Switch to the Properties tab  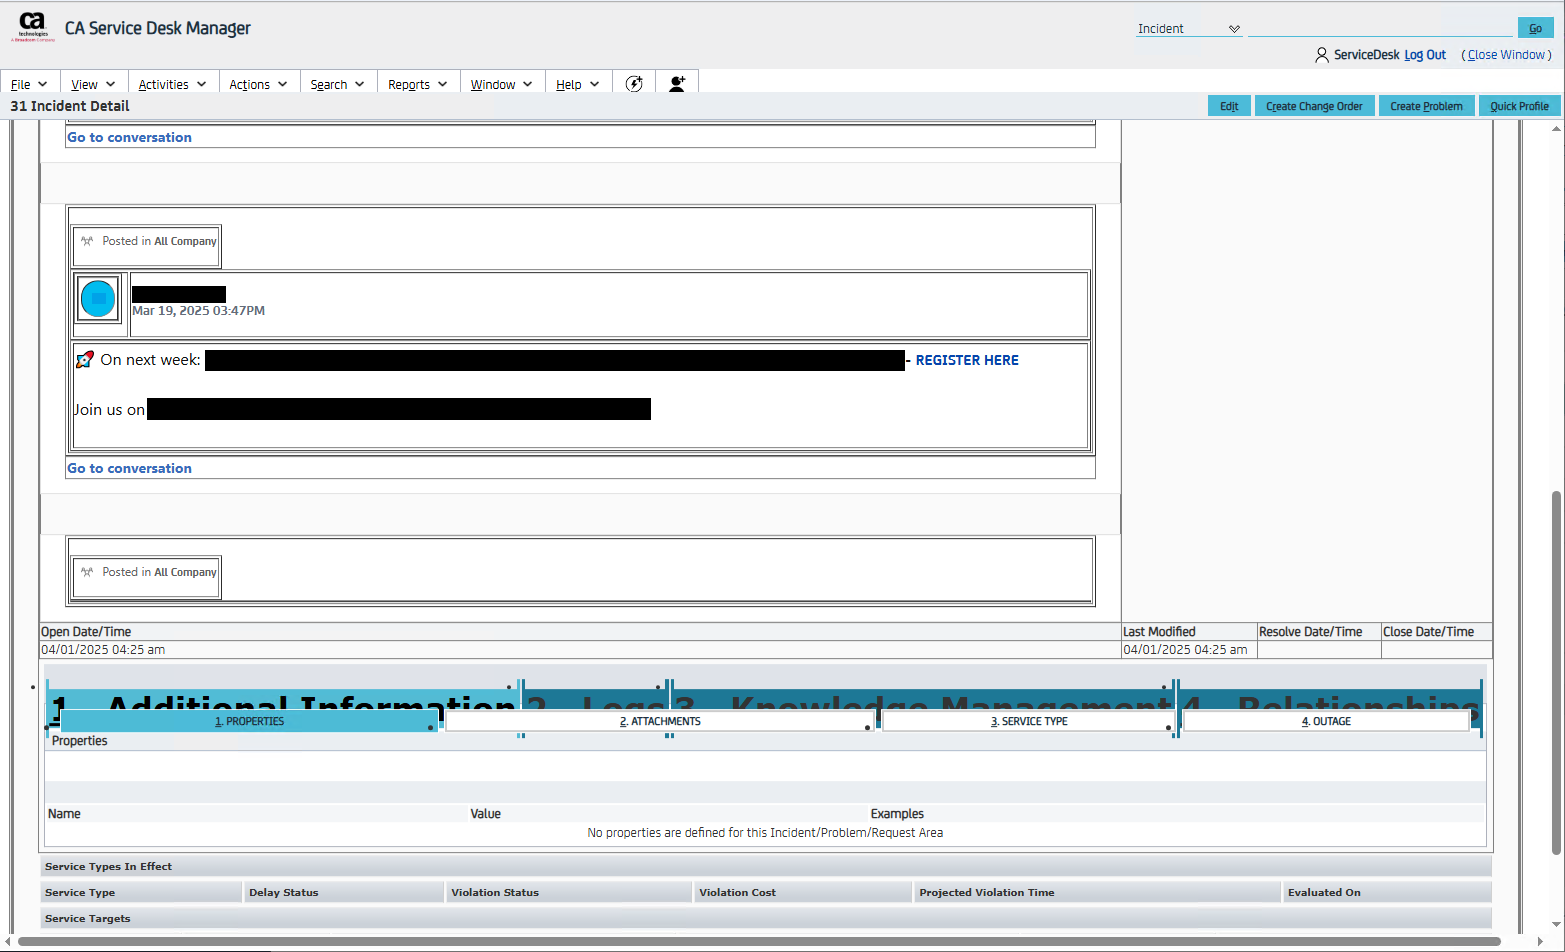pyautogui.click(x=249, y=721)
